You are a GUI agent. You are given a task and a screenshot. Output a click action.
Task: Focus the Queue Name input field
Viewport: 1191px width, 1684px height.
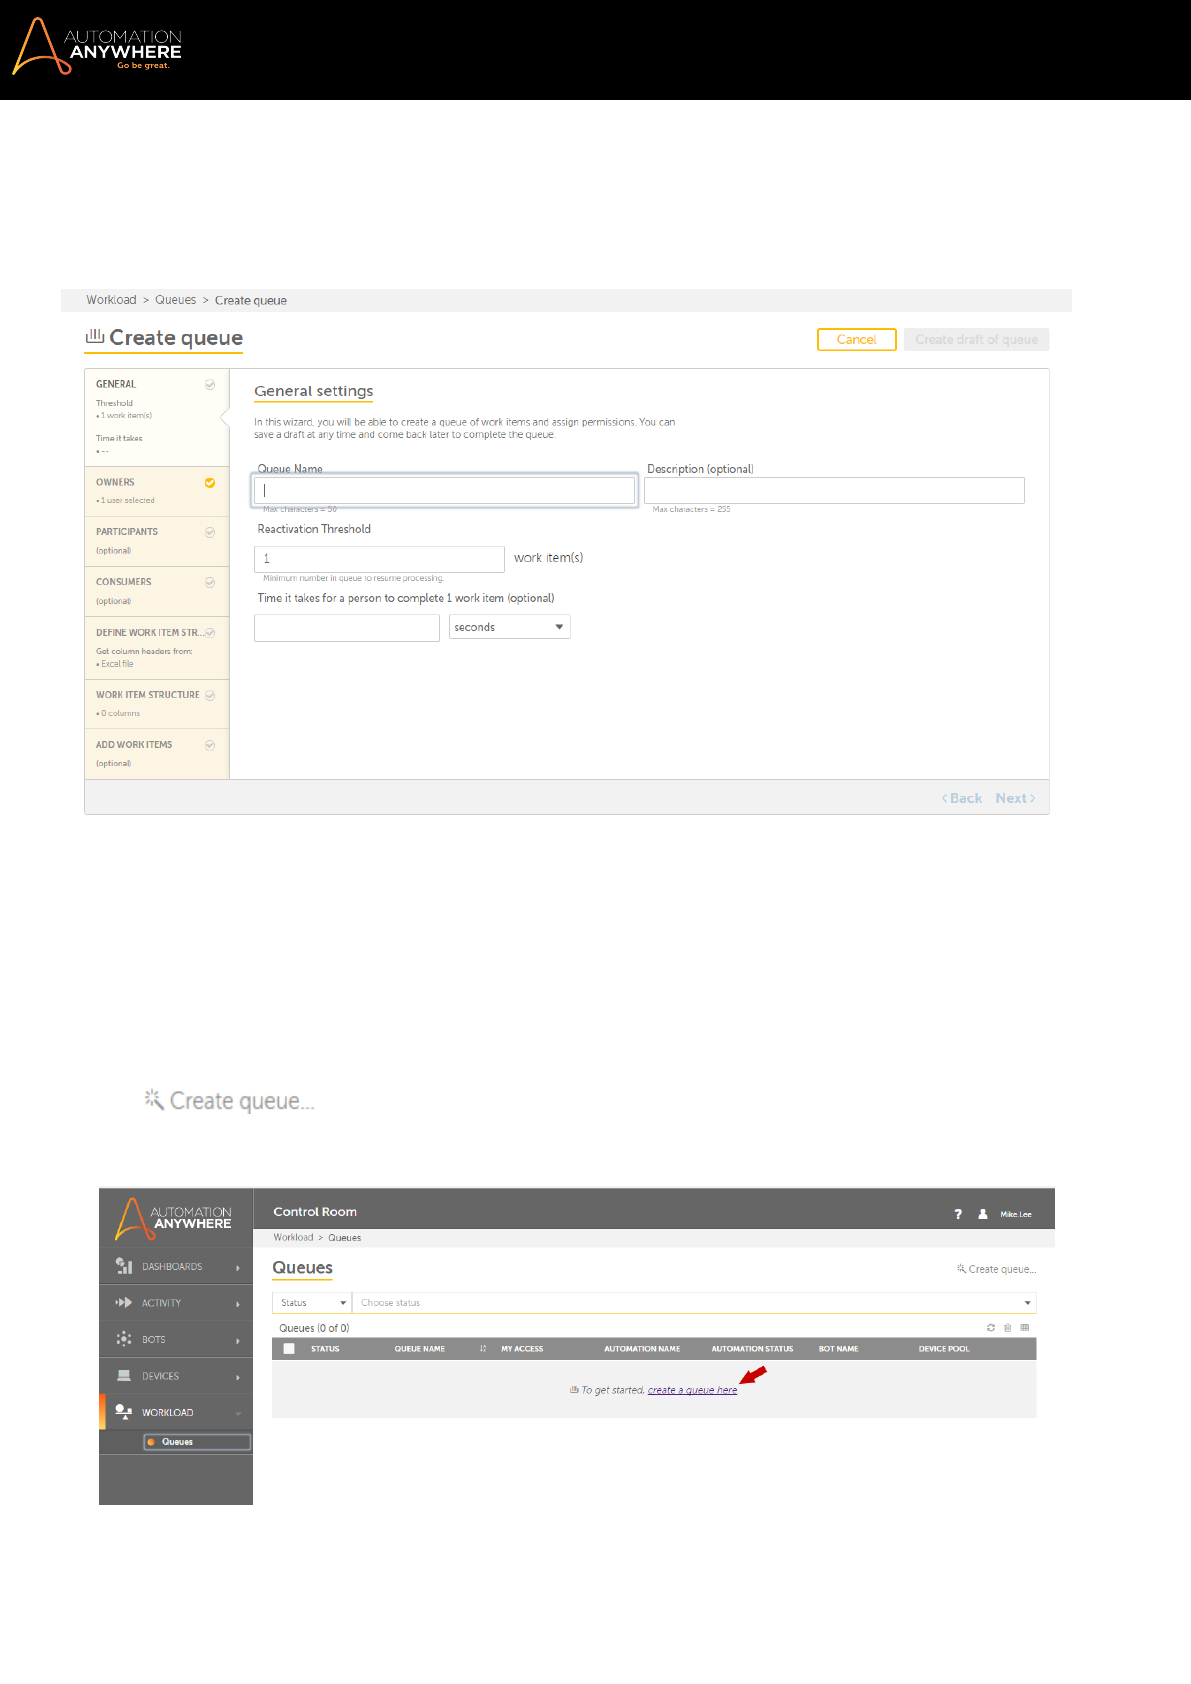click(445, 490)
